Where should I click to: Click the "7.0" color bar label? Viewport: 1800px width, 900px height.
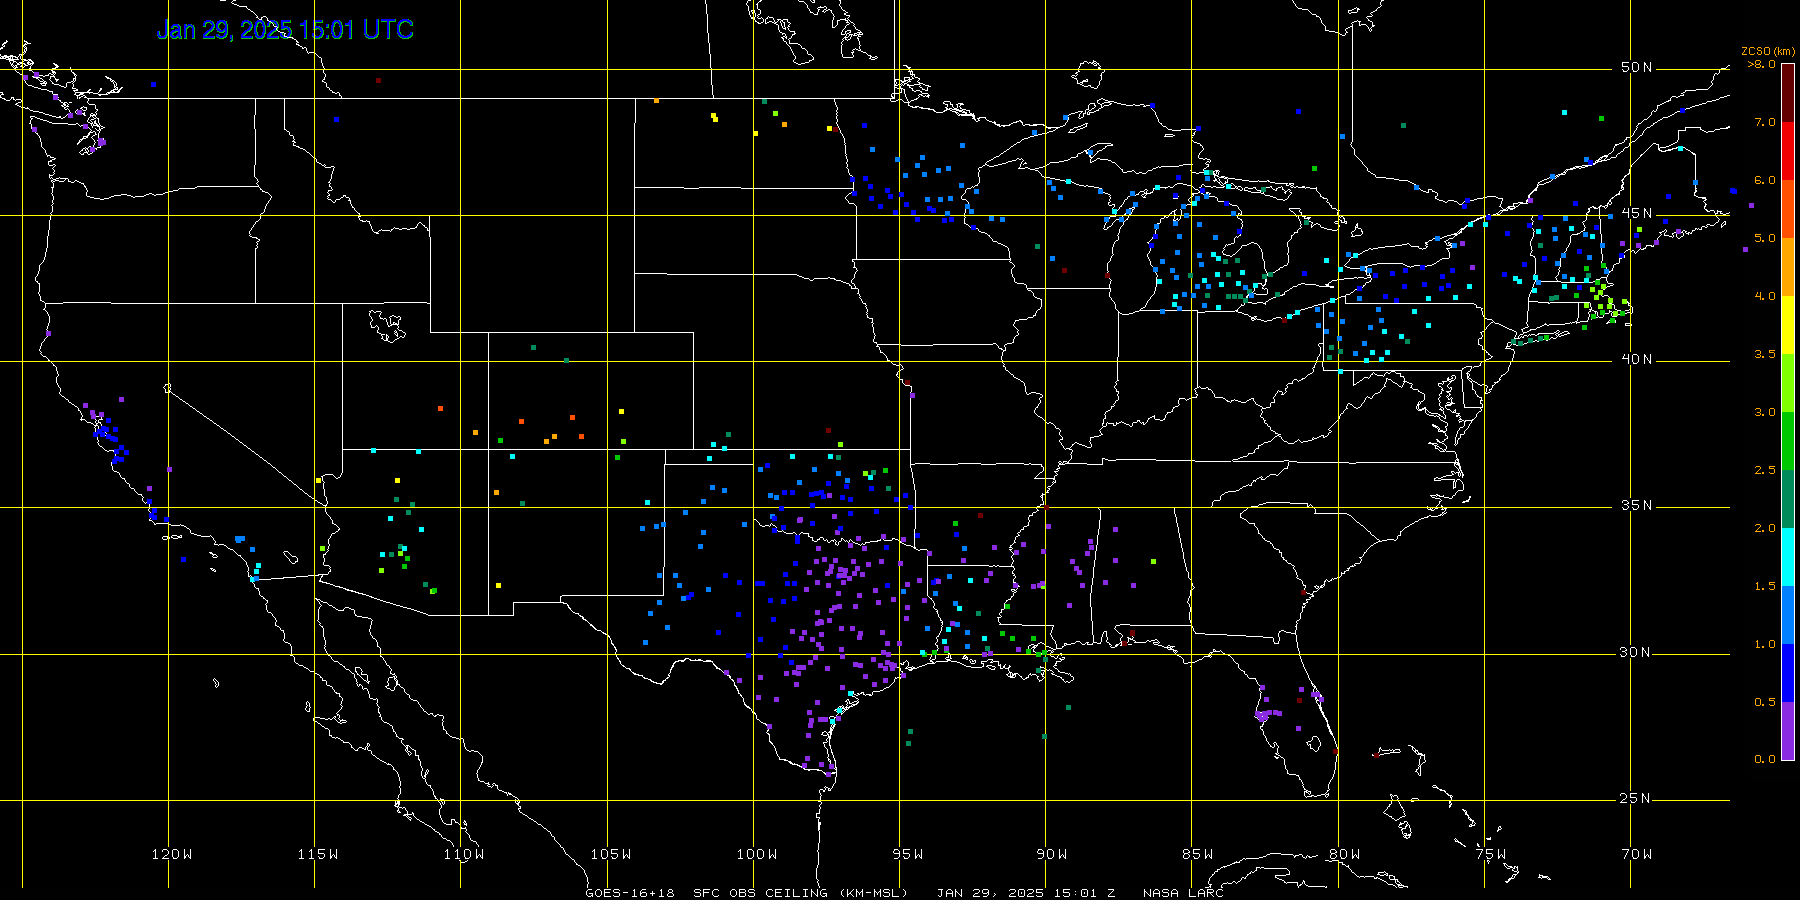coord(1765,123)
